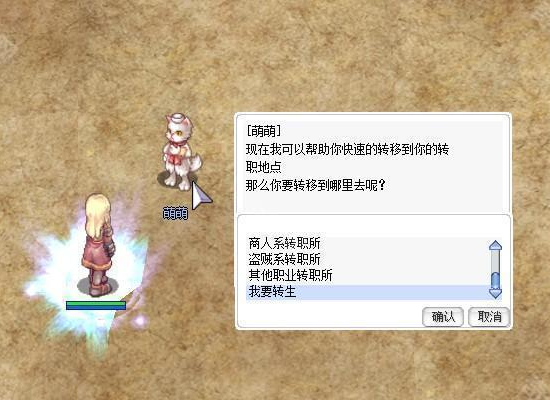The height and width of the screenshot is (400, 550).
Task: Click the scrollbar track above the thumb
Action: [495, 260]
